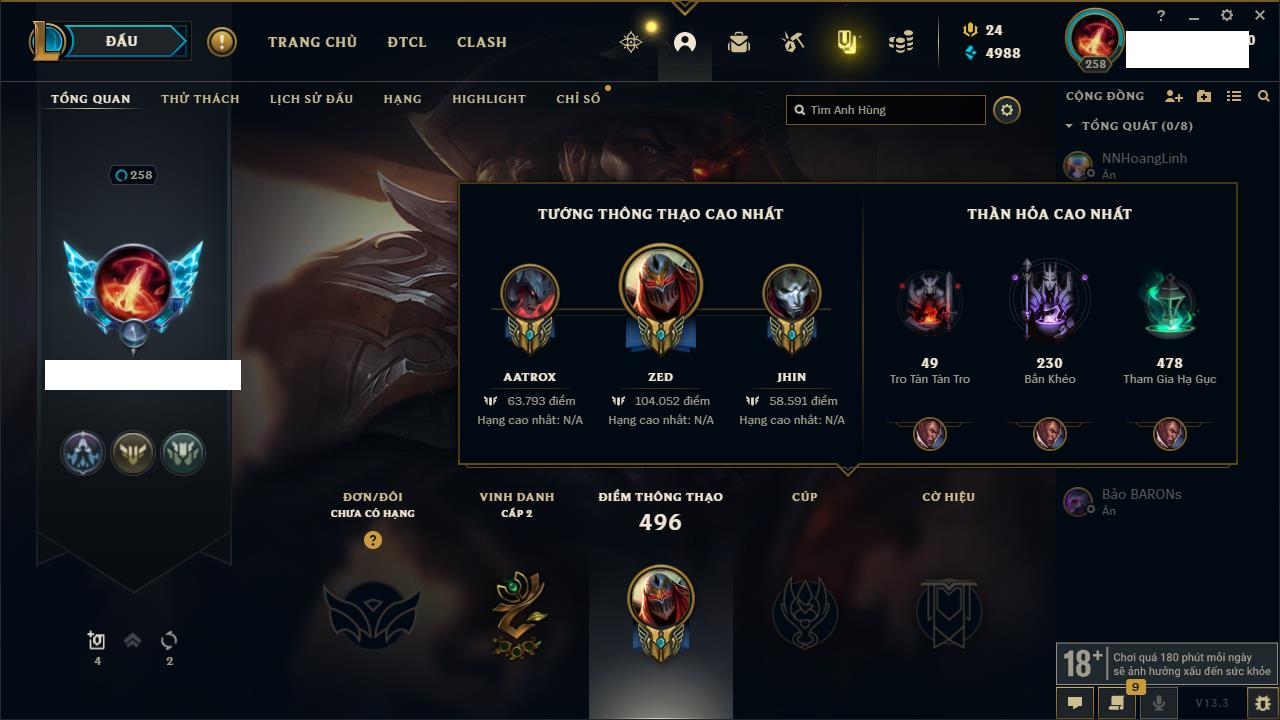Open the chat bubble icon at bottom
The width and height of the screenshot is (1280, 720).
pyautogui.click(x=1075, y=703)
